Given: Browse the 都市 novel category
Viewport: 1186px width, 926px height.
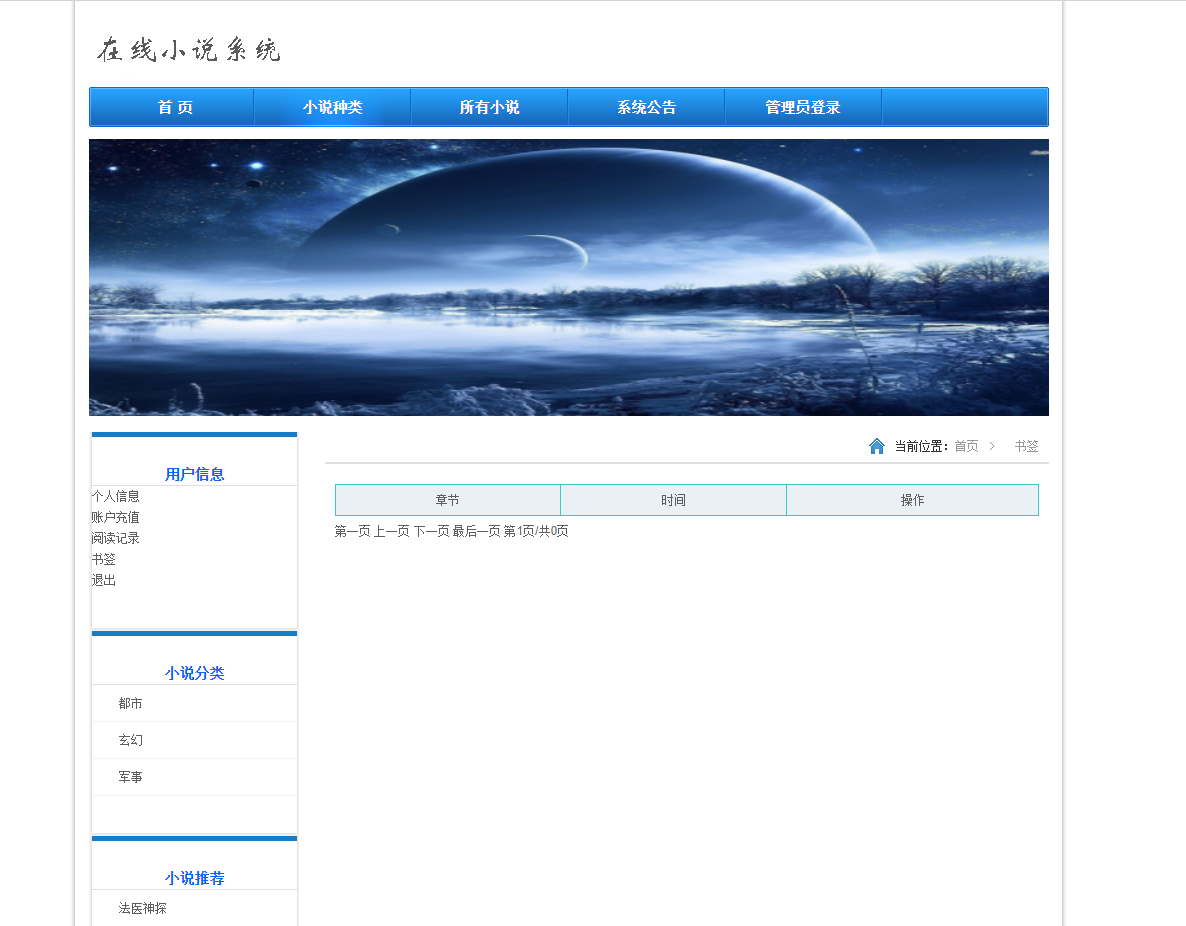Looking at the screenshot, I should (x=131, y=703).
